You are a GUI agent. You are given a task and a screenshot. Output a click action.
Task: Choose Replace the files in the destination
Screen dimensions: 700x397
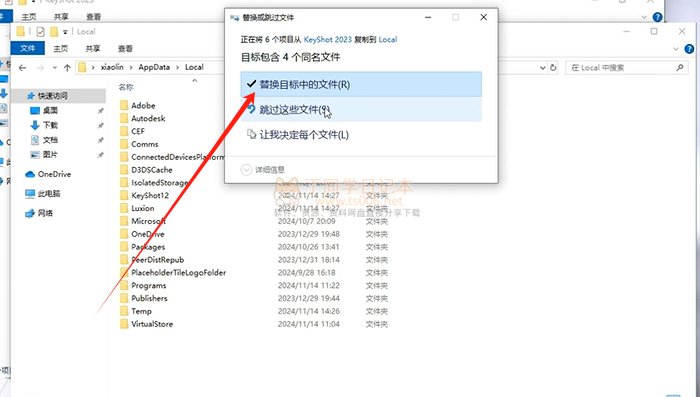361,84
